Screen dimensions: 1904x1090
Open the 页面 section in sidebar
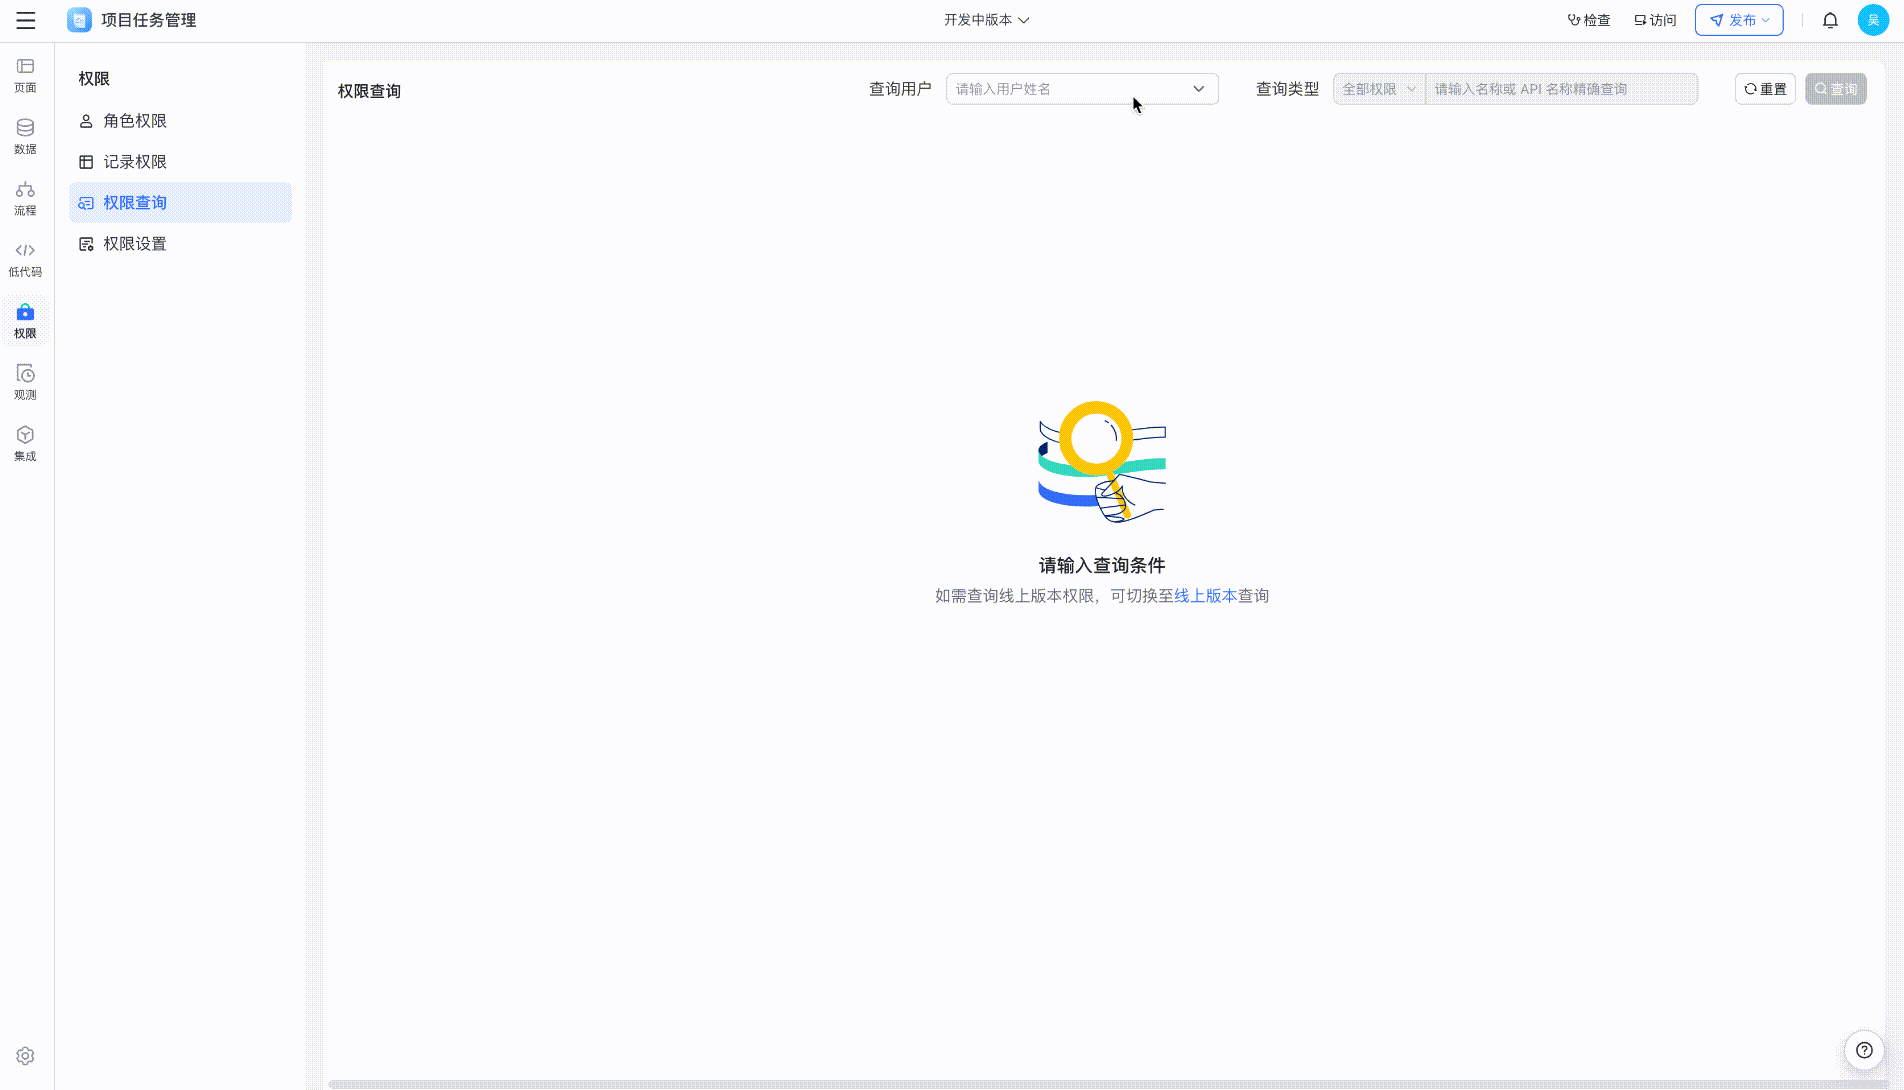[x=25, y=75]
